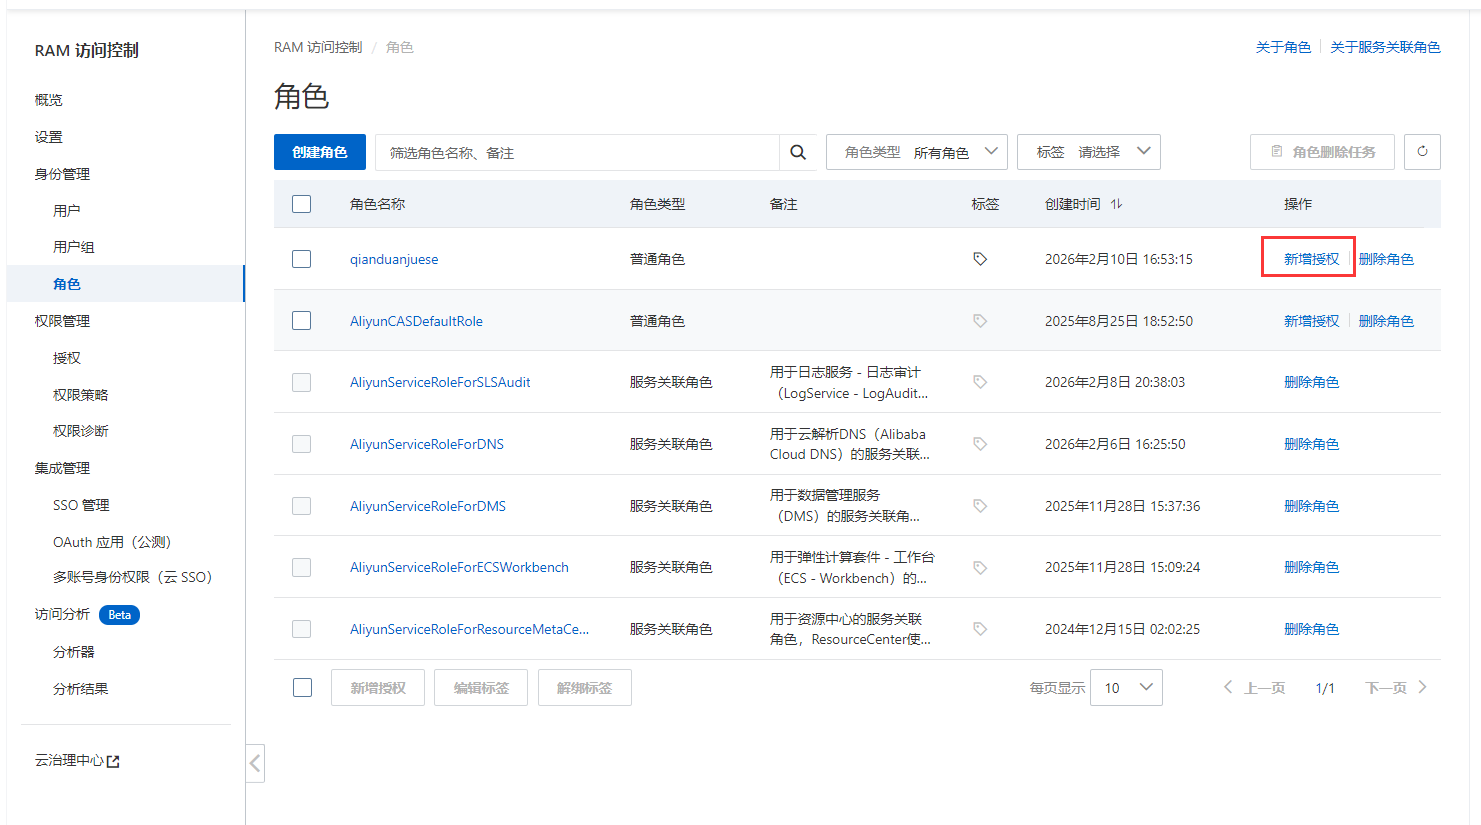Focus the 筛选角色名称、备注 search field
The height and width of the screenshot is (825, 1481).
tap(577, 152)
